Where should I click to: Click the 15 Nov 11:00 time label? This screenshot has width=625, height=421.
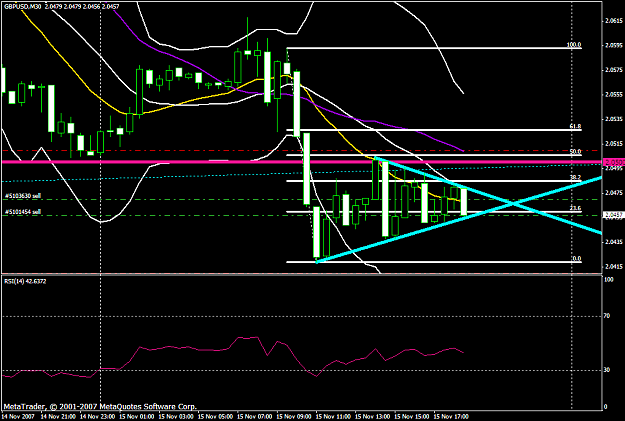333,417
